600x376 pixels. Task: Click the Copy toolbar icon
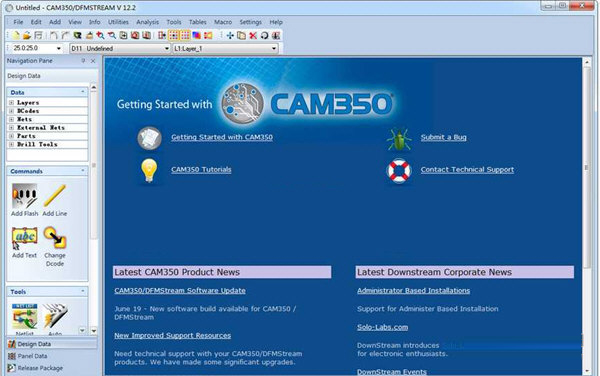click(241, 36)
